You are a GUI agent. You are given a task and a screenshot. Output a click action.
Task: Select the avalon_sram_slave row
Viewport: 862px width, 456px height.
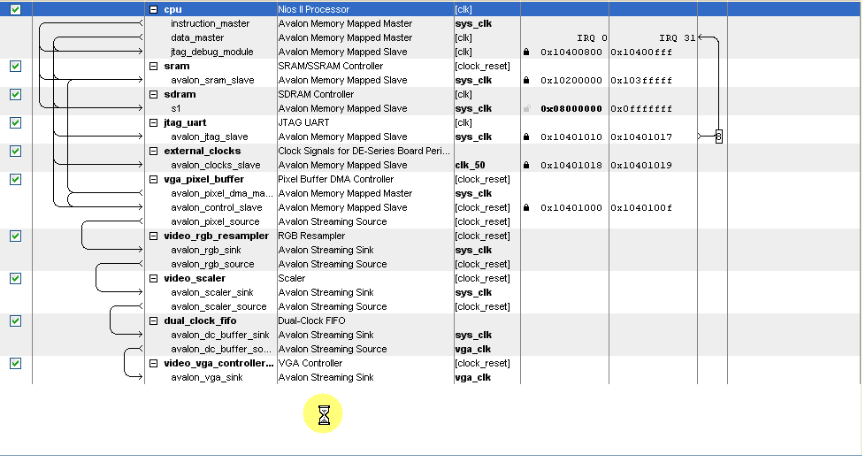[212, 80]
